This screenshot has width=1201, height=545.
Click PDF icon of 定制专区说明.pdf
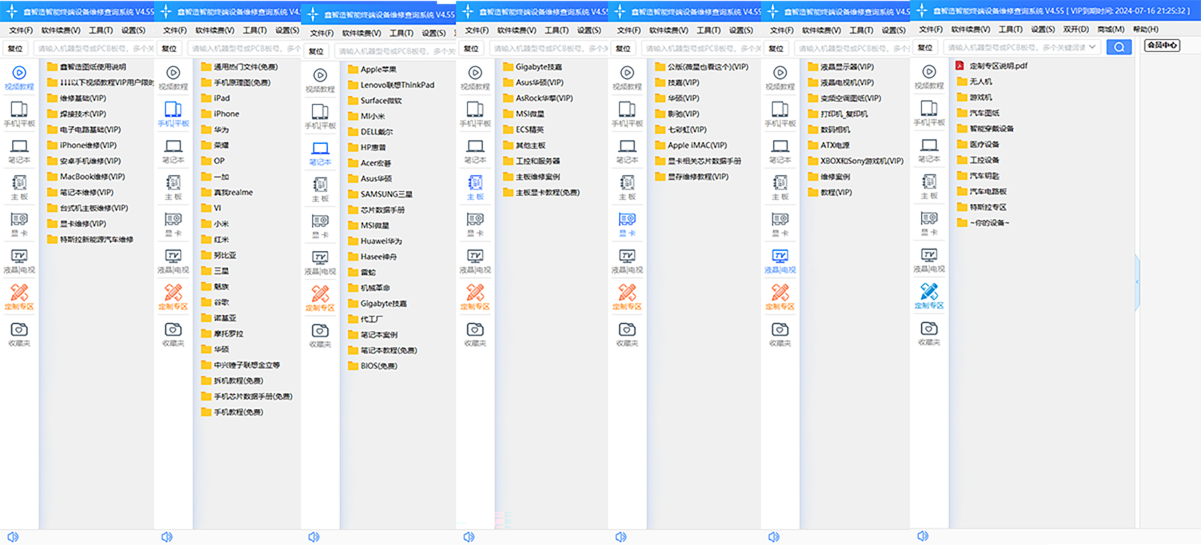point(961,65)
